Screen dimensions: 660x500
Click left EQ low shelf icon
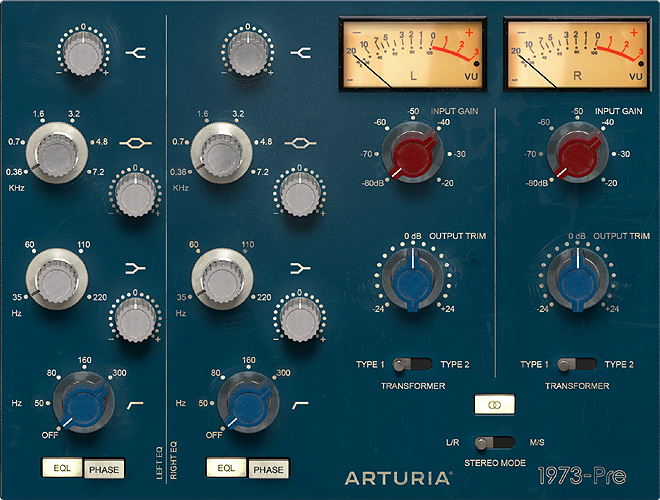pyautogui.click(x=134, y=268)
